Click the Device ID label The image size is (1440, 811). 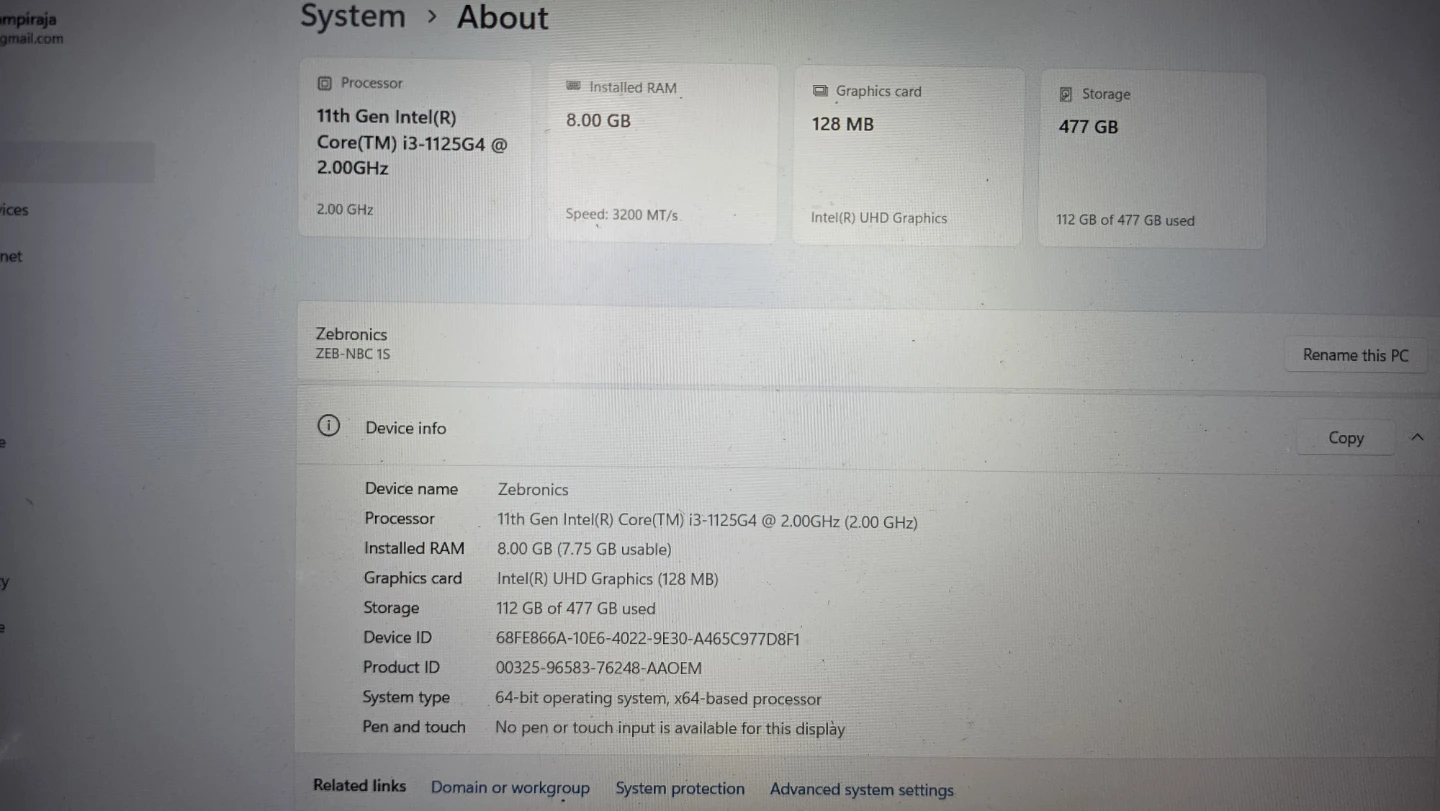(x=397, y=637)
